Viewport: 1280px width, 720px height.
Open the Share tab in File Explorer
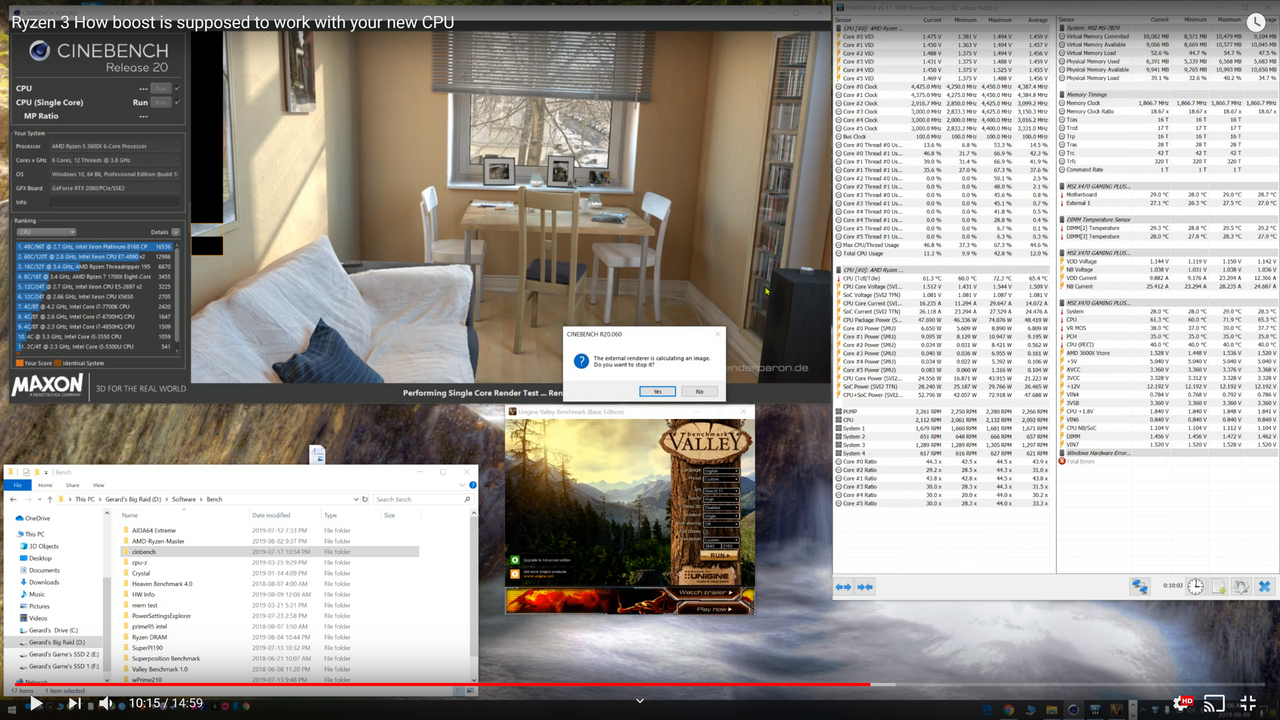[x=70, y=485]
